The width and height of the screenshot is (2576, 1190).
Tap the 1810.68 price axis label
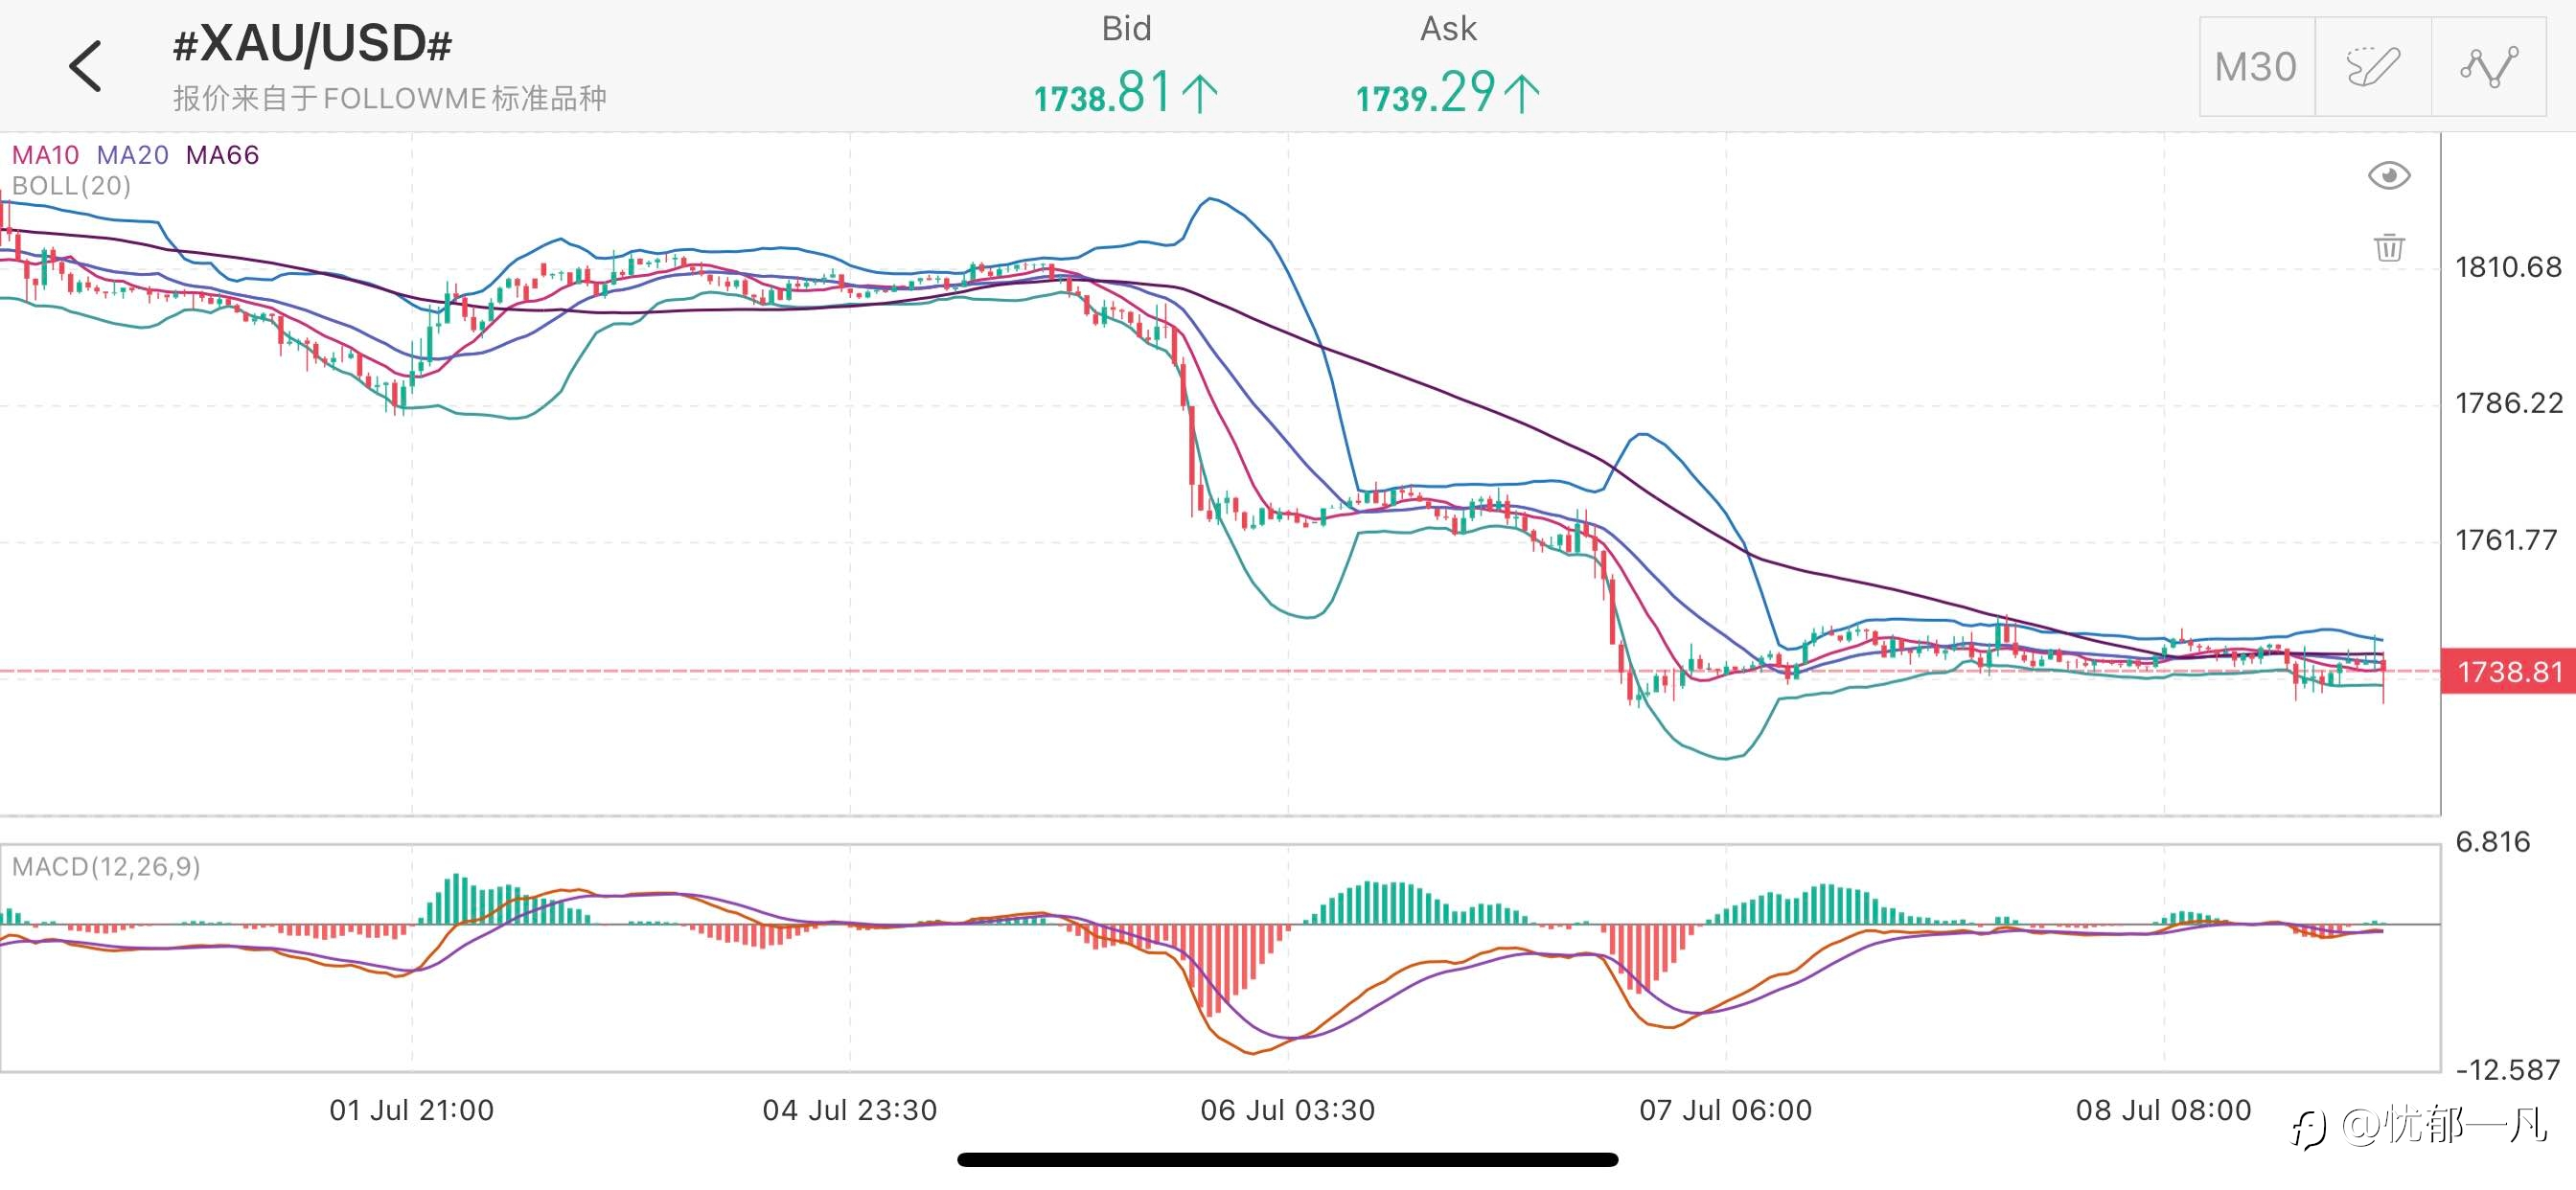pos(2508,267)
